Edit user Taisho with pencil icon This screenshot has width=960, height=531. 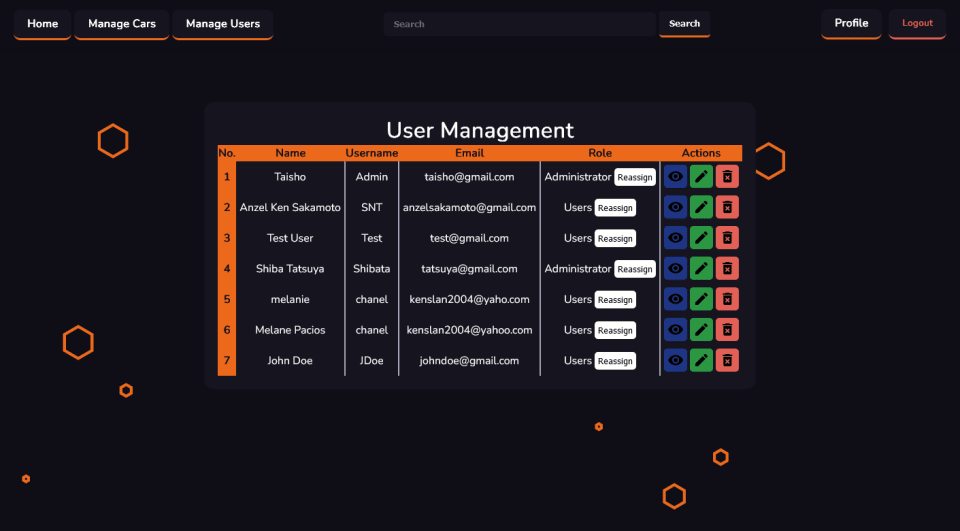(701, 176)
